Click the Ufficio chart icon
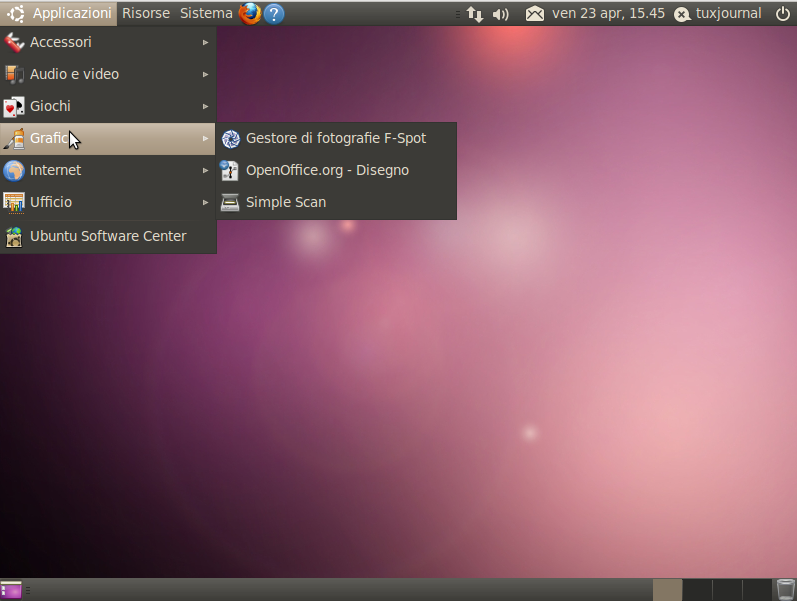This screenshot has height=601, width=797. point(14,202)
